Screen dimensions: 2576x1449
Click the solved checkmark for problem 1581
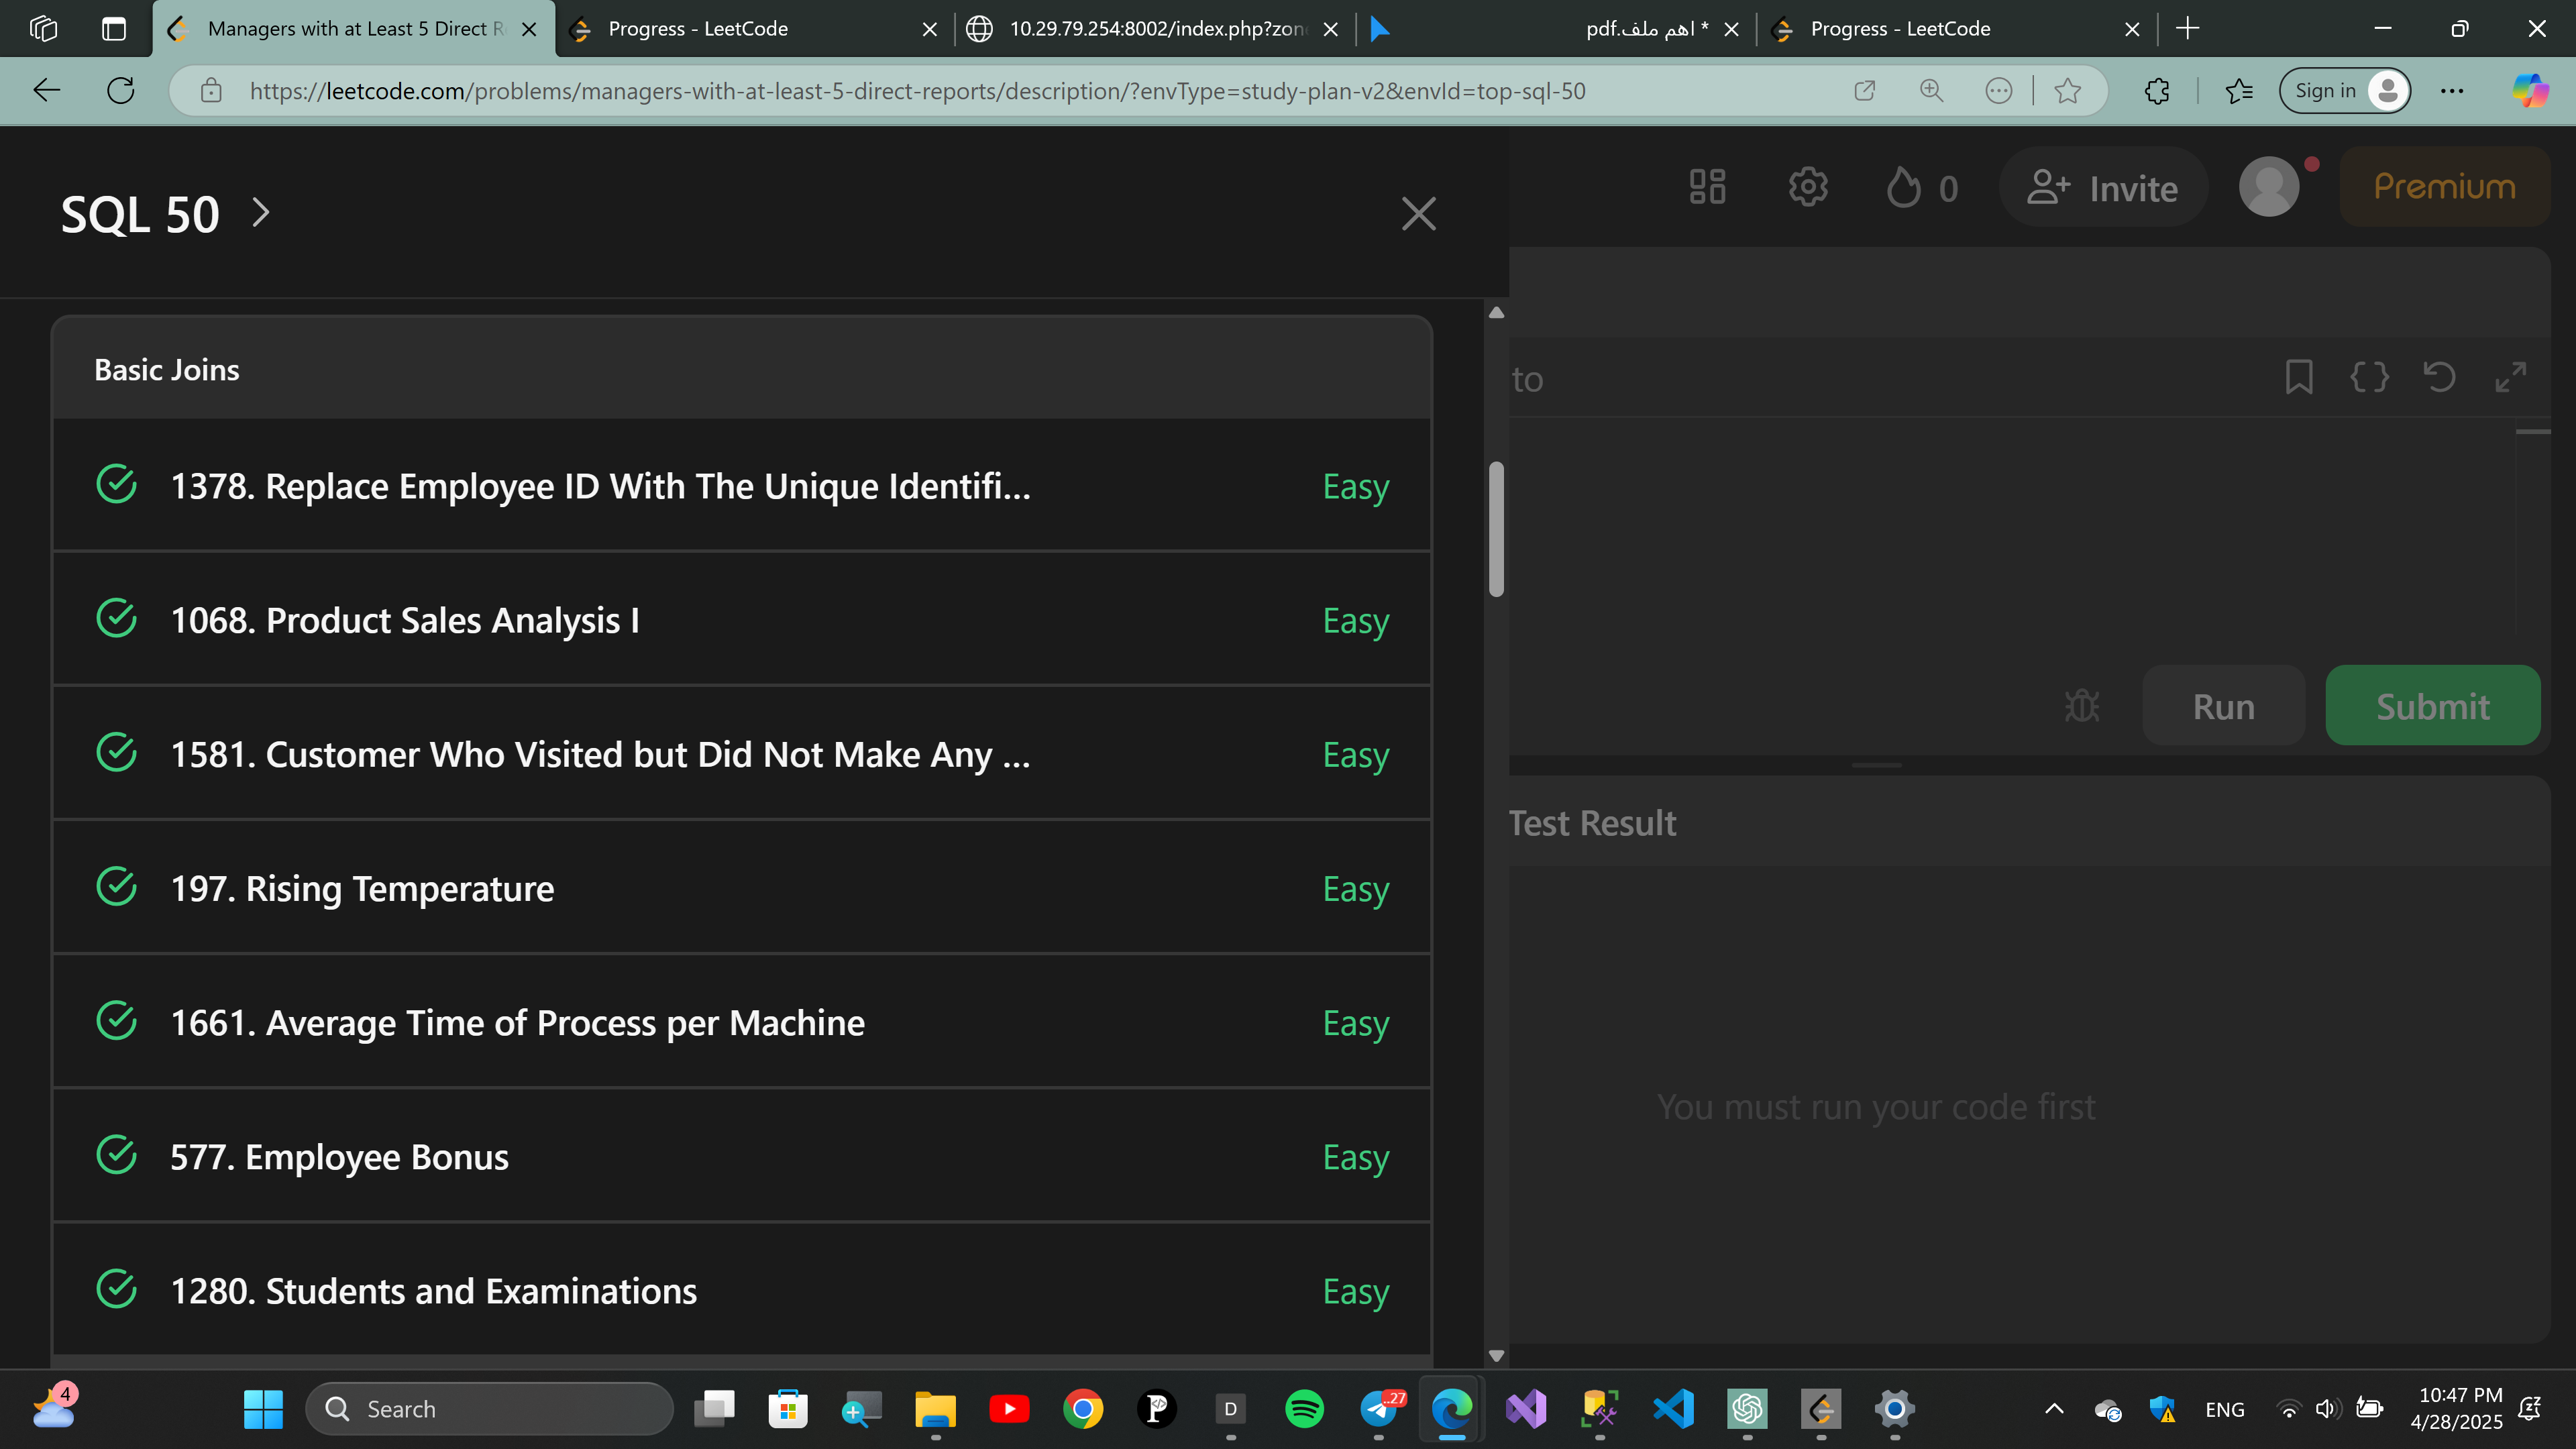point(116,752)
